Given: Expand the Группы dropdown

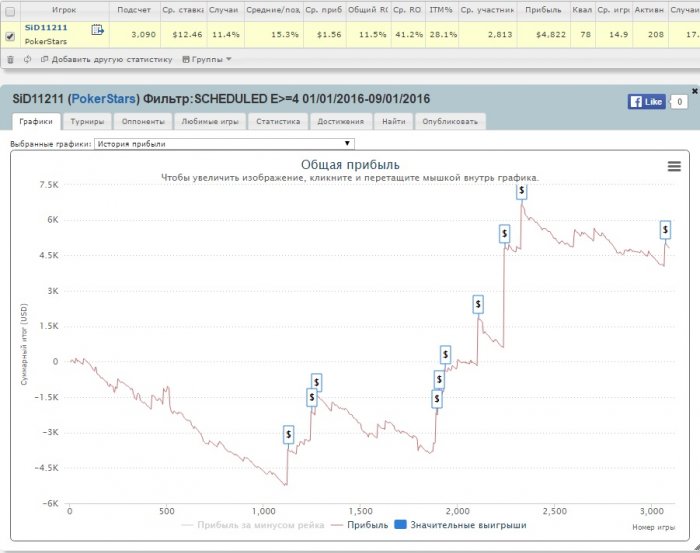Looking at the screenshot, I should (207, 59).
